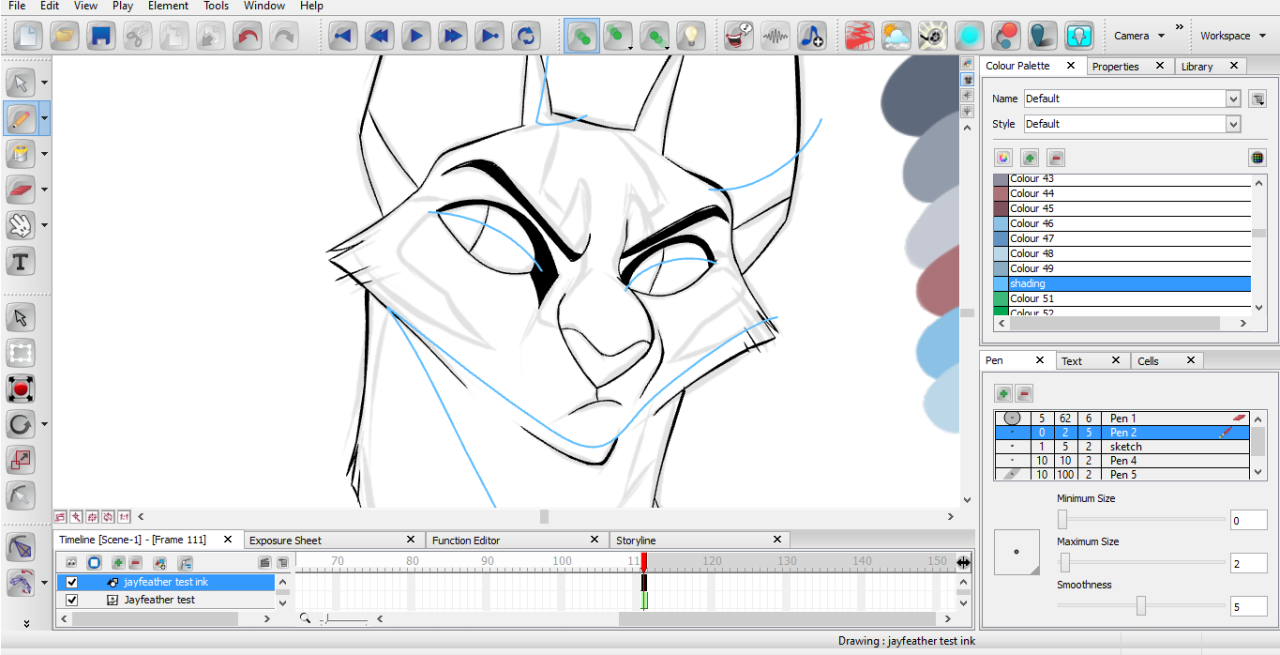Select the Text tool
The height and width of the screenshot is (655, 1280).
pos(21,262)
